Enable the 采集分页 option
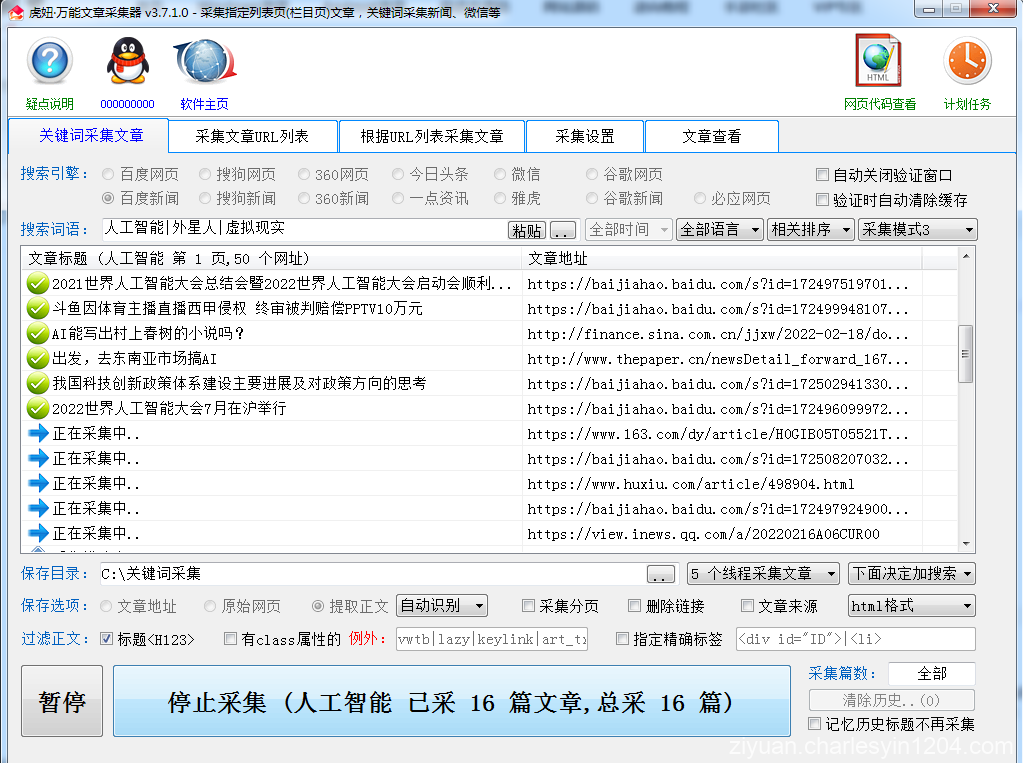This screenshot has height=763, width=1023. [527, 605]
